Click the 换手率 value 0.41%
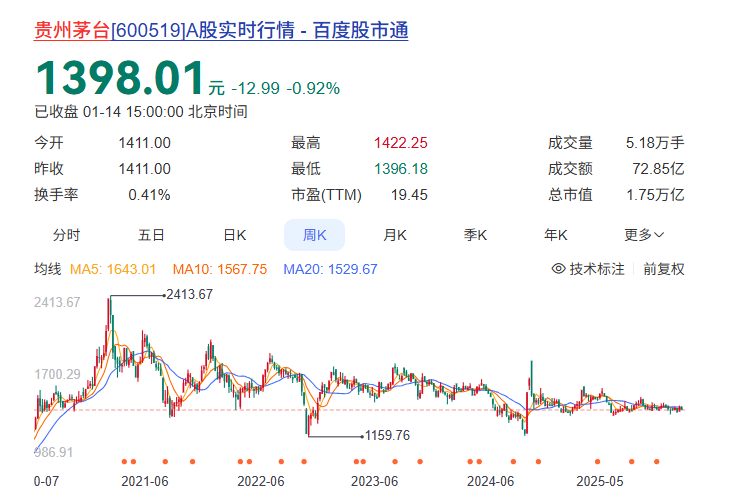The height and width of the screenshot is (503, 739). click(149, 195)
